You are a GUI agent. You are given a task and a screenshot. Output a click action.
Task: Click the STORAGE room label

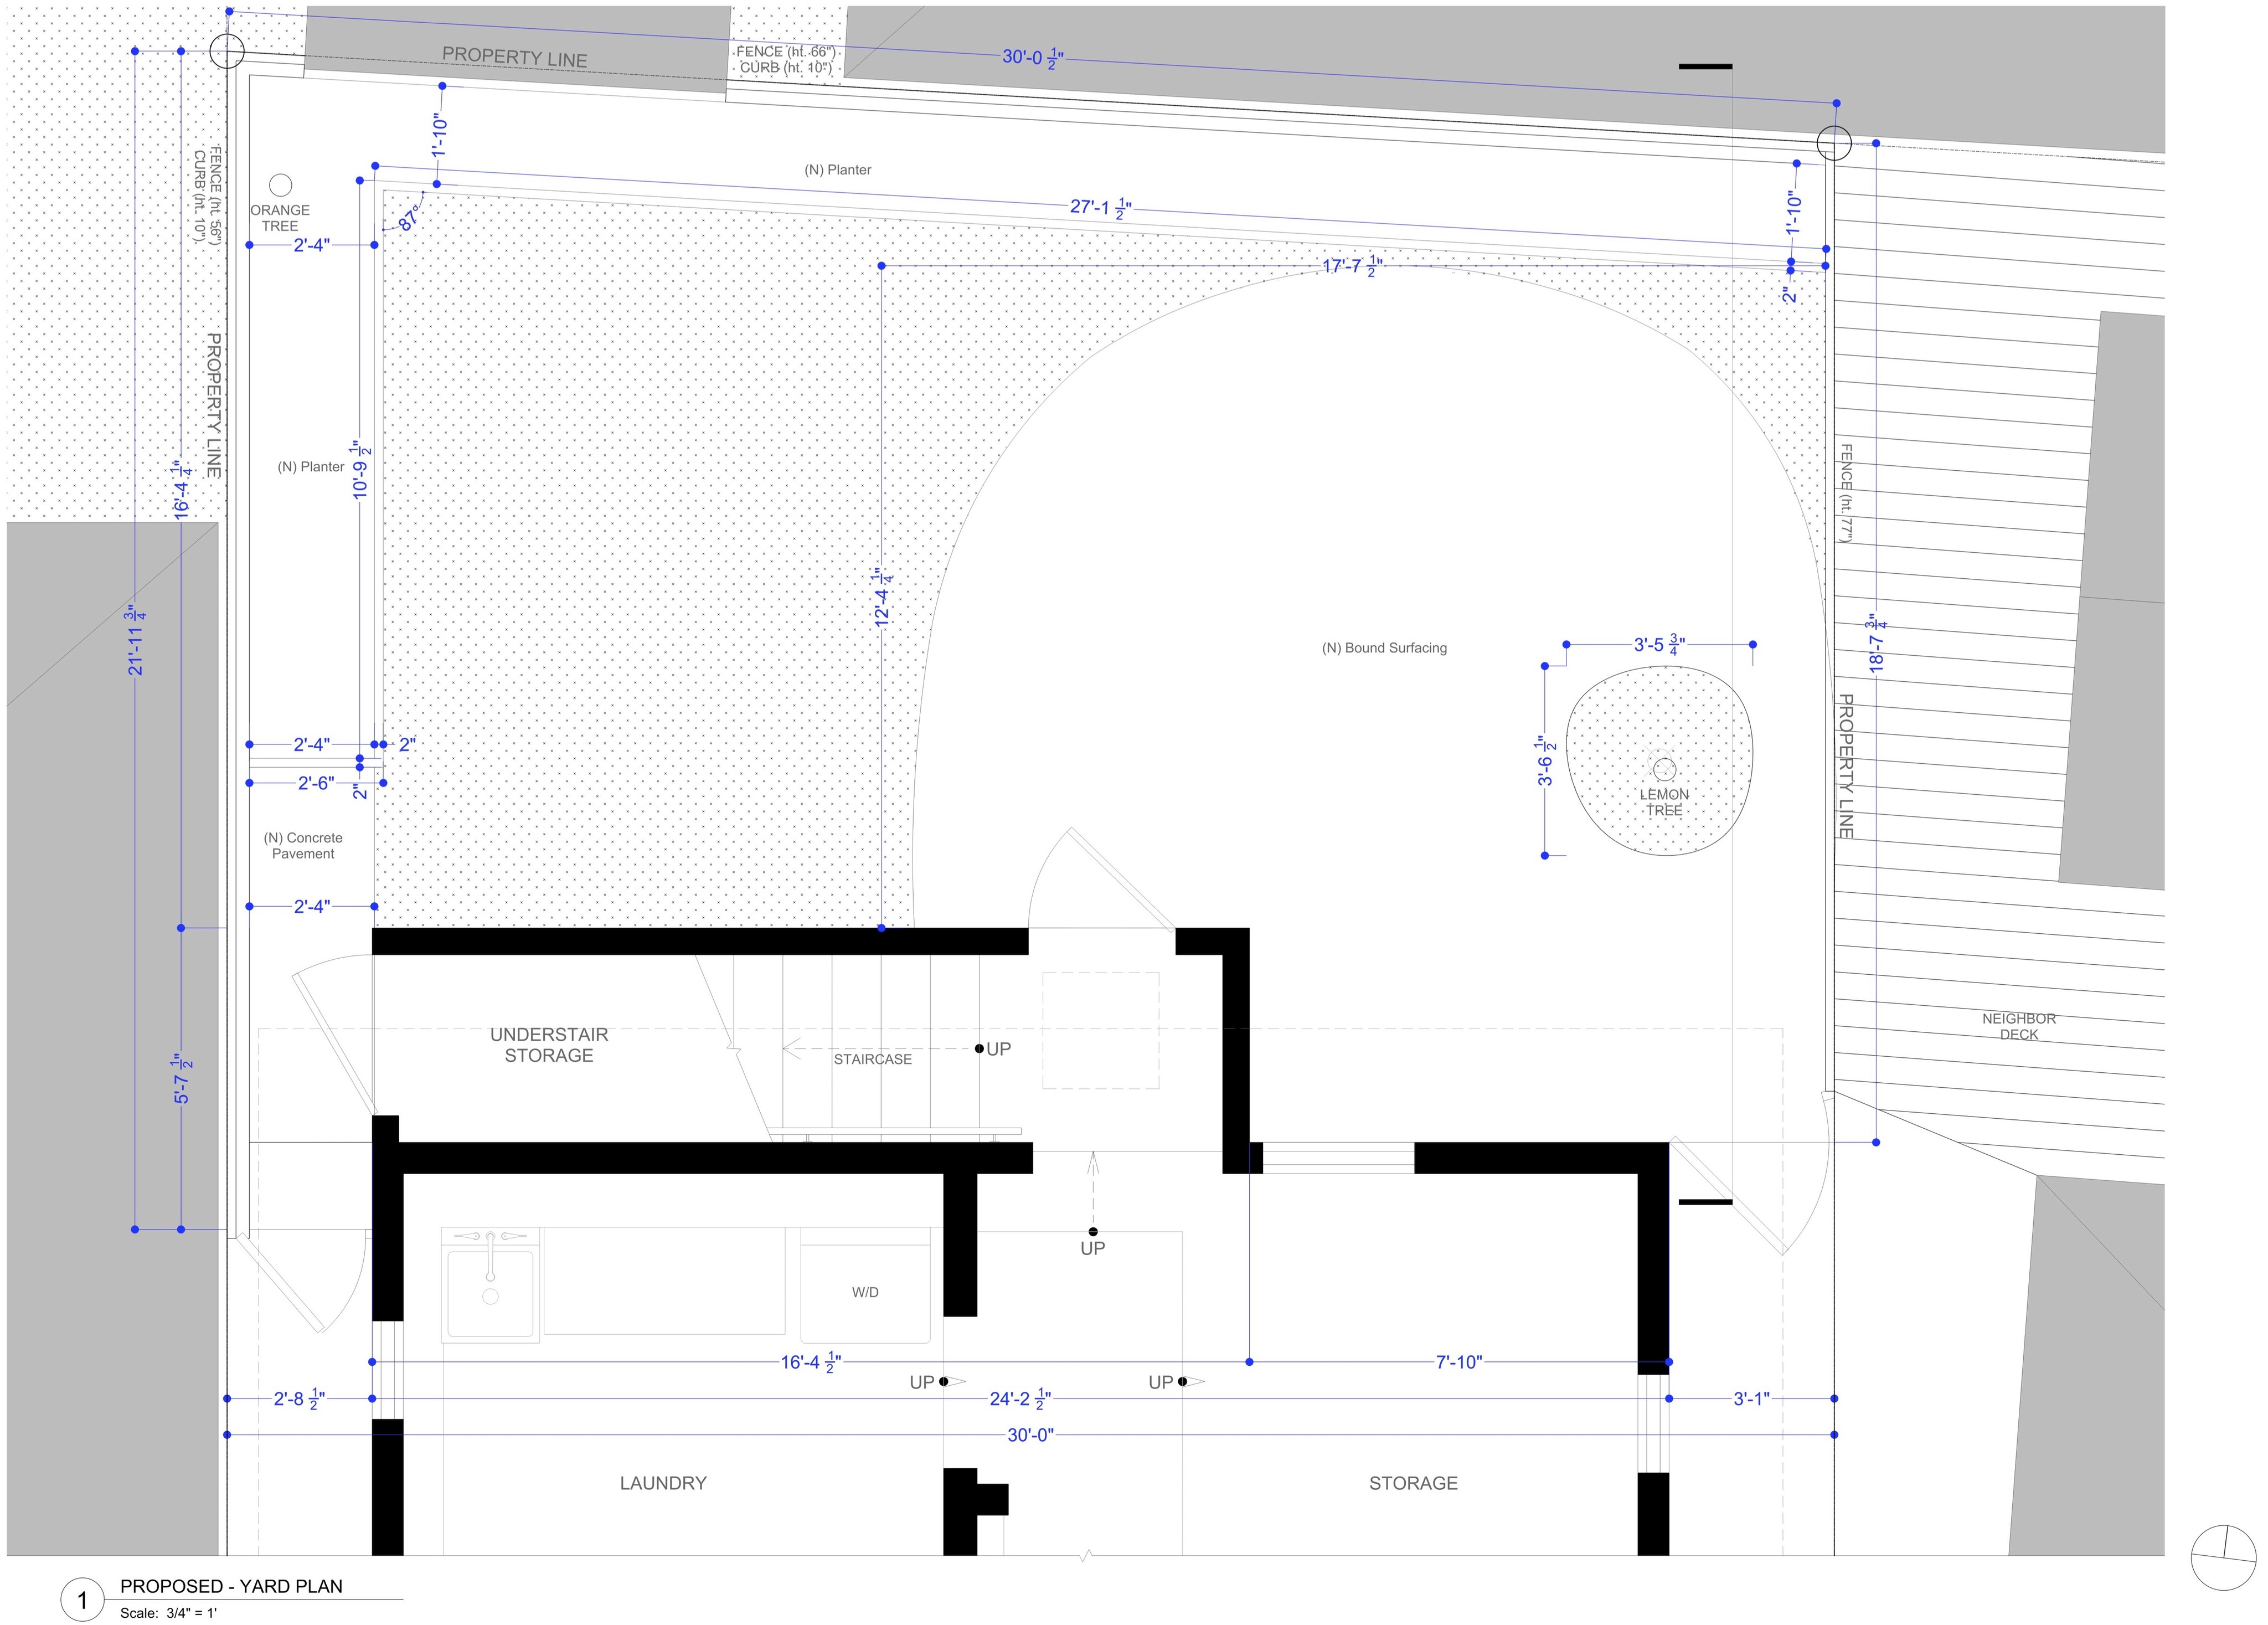coord(1413,1483)
